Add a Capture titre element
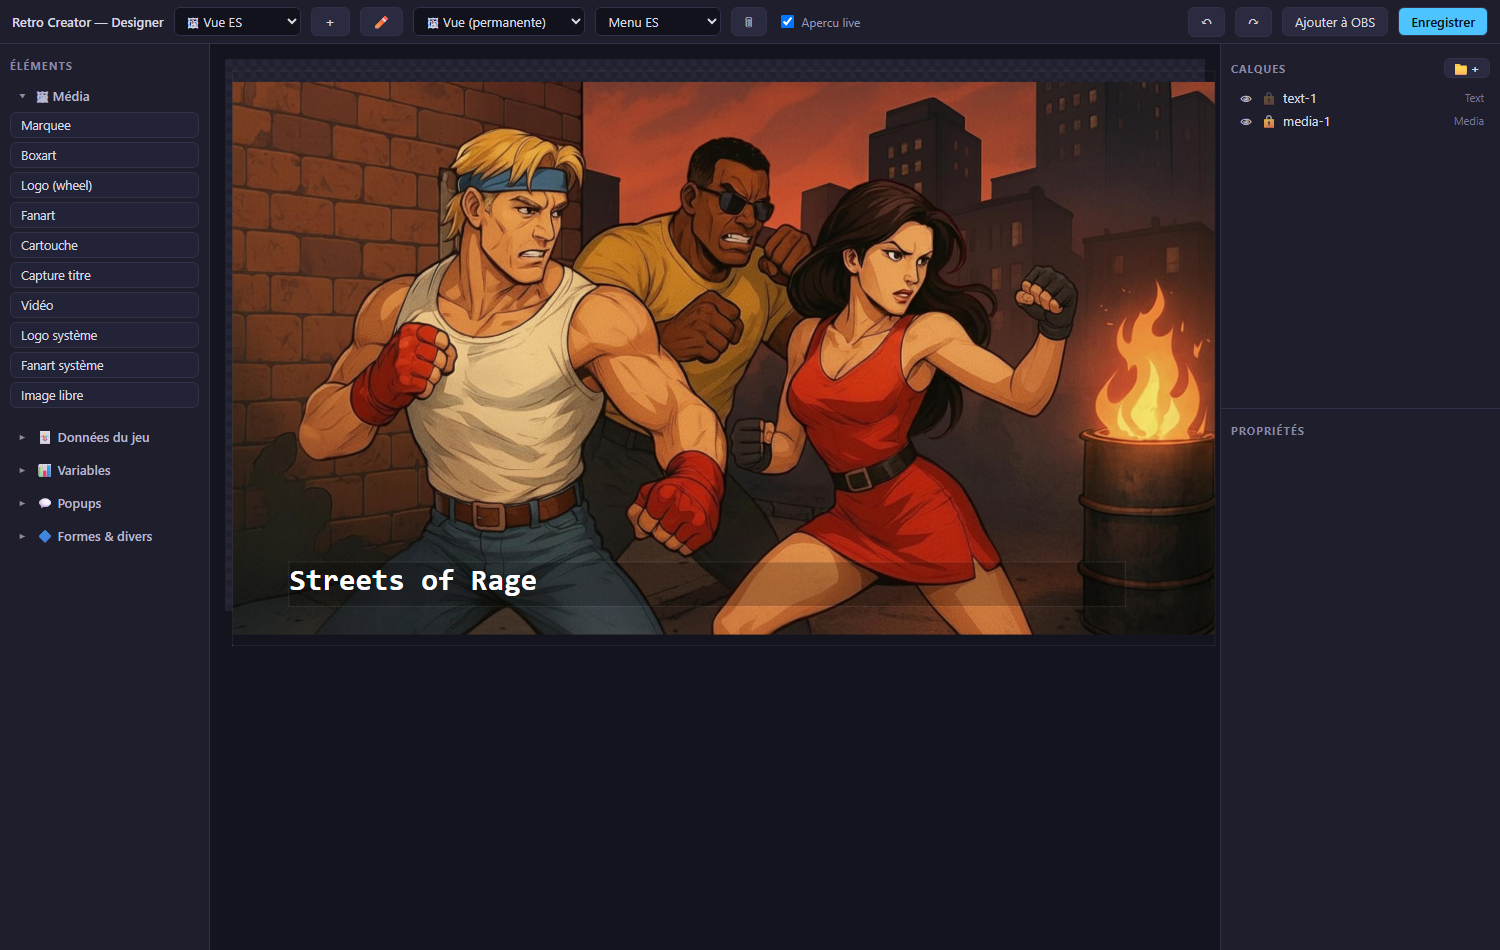The width and height of the screenshot is (1500, 950). click(x=104, y=275)
